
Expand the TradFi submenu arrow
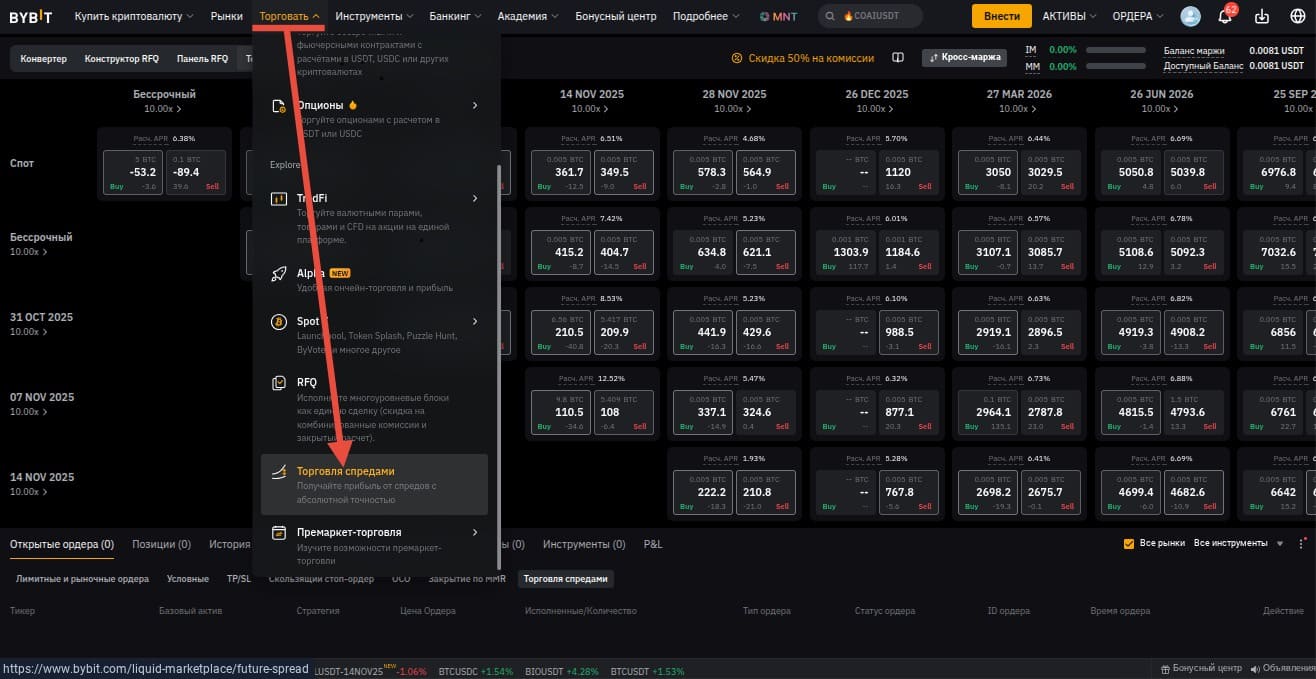tap(475, 199)
